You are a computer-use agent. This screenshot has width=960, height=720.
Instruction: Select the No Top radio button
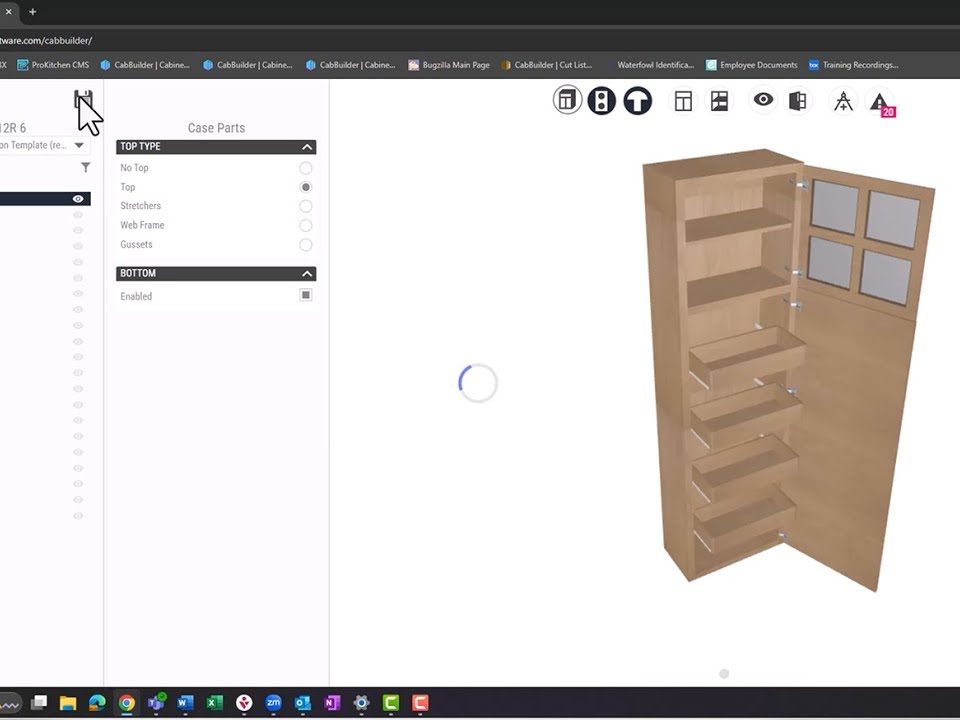[305, 167]
